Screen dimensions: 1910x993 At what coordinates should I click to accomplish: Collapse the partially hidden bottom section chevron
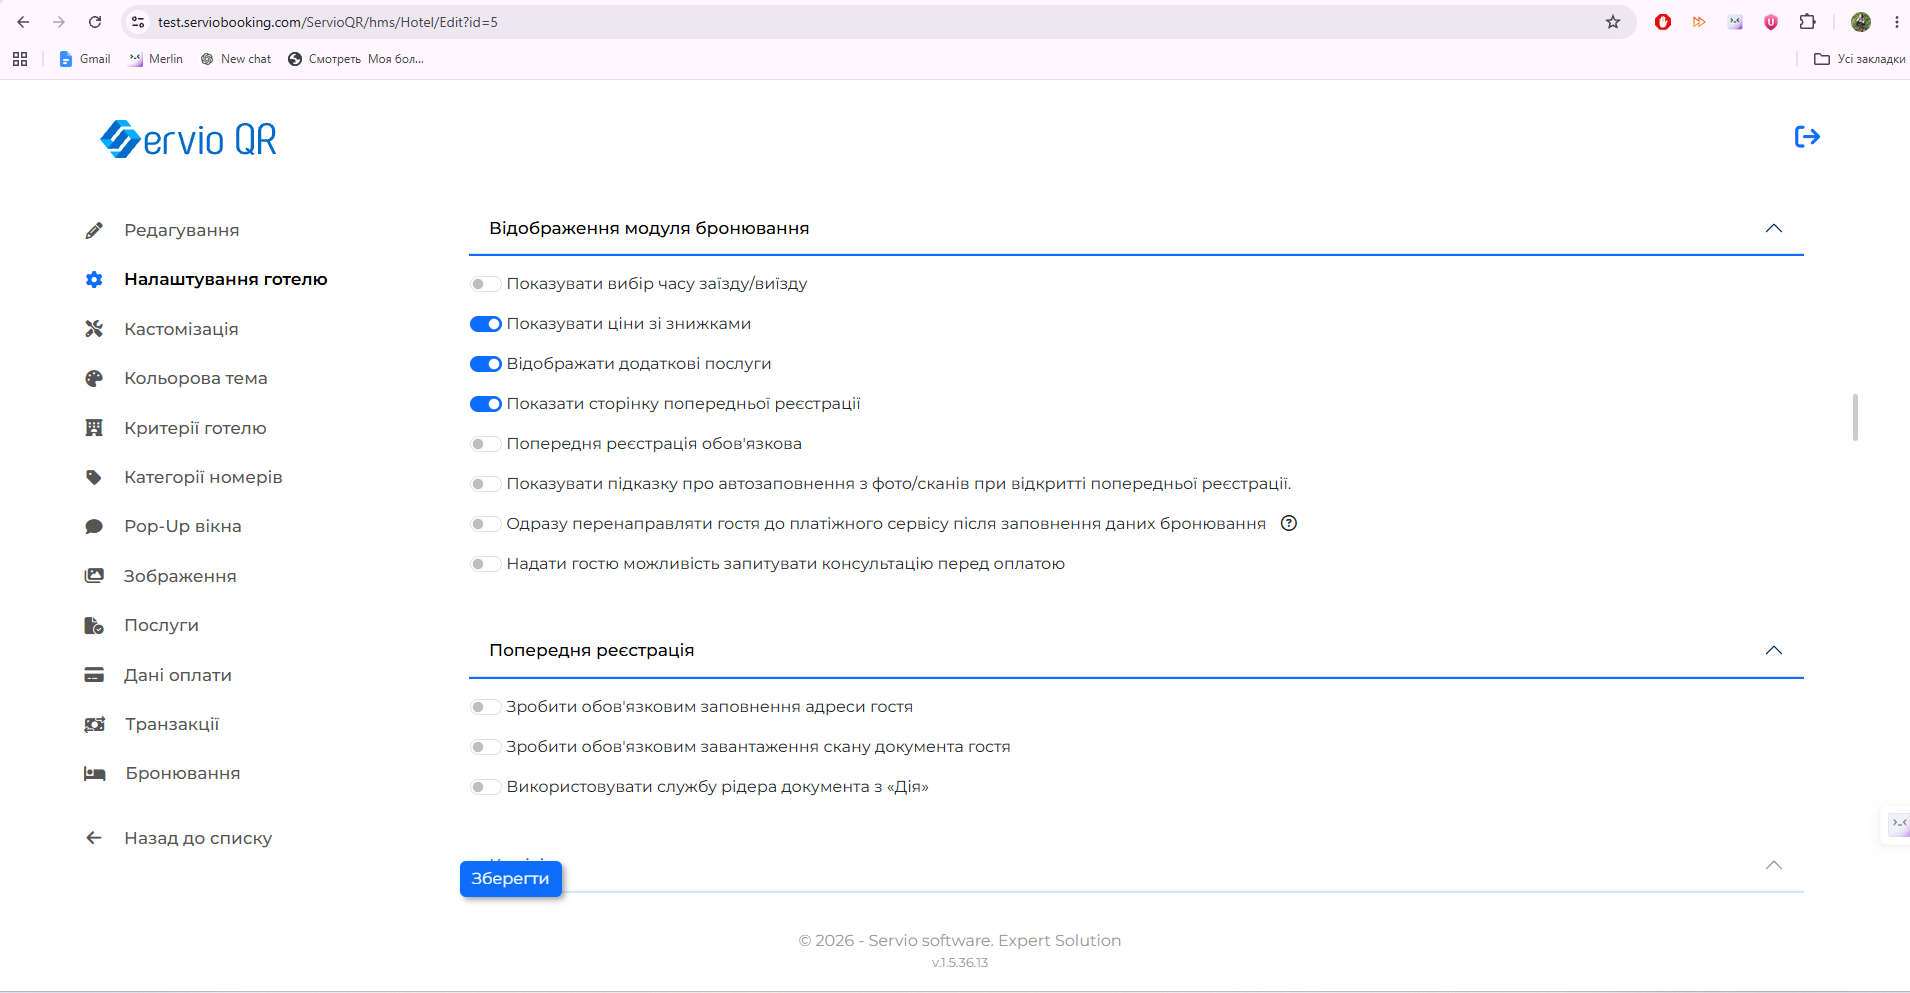1774,865
